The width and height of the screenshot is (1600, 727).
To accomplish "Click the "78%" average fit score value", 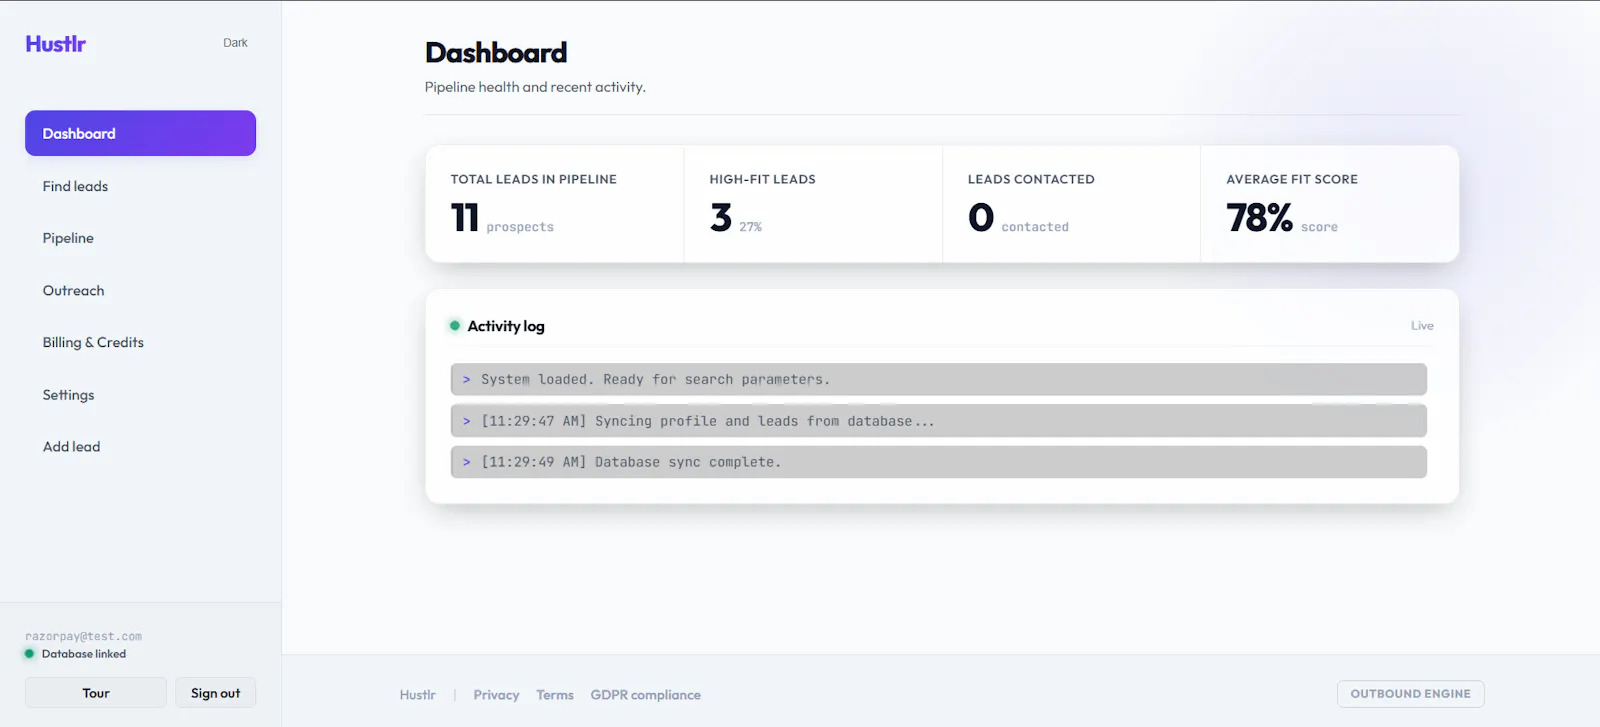I will [1259, 217].
